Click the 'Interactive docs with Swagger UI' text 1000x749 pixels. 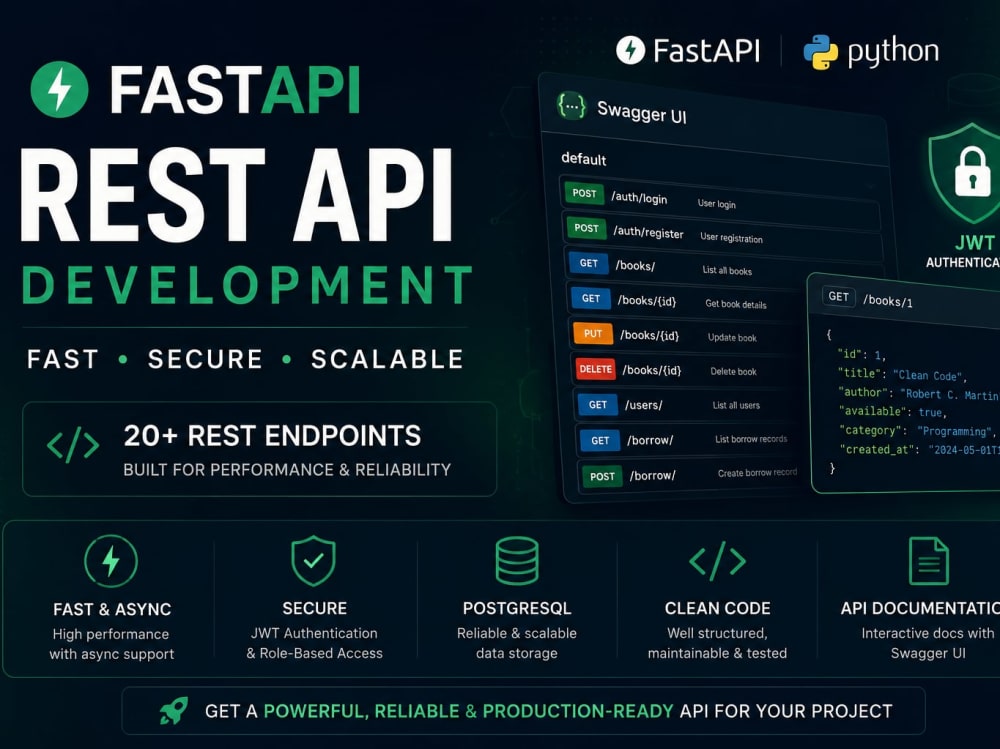[929, 643]
